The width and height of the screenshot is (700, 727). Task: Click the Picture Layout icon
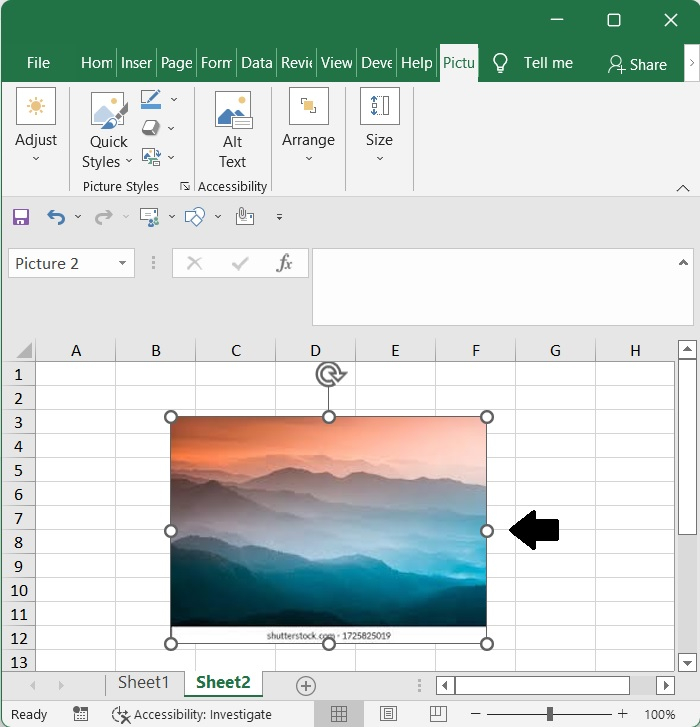pos(151,157)
